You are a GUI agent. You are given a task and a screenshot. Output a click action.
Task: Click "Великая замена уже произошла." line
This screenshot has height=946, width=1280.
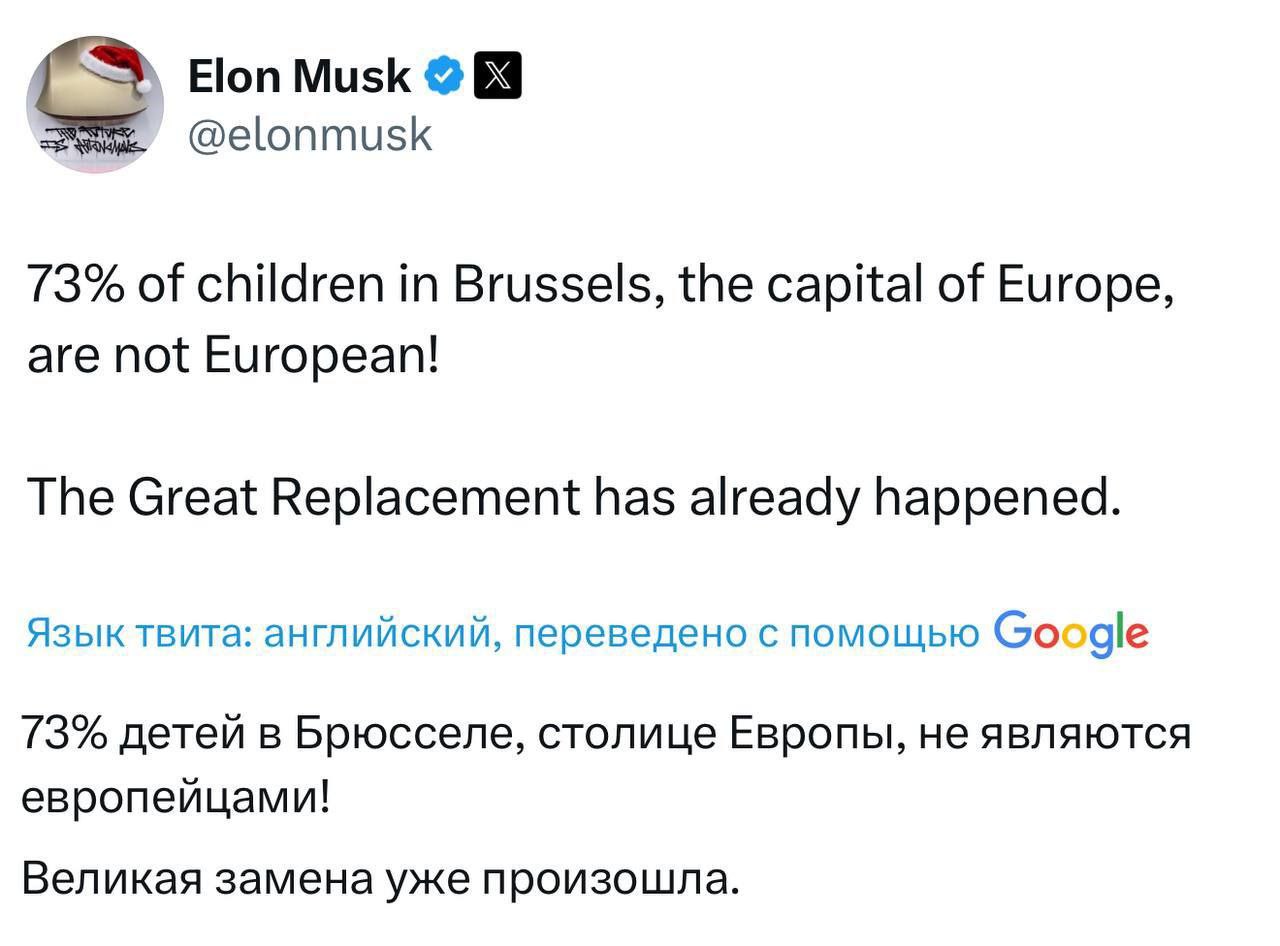(380, 878)
